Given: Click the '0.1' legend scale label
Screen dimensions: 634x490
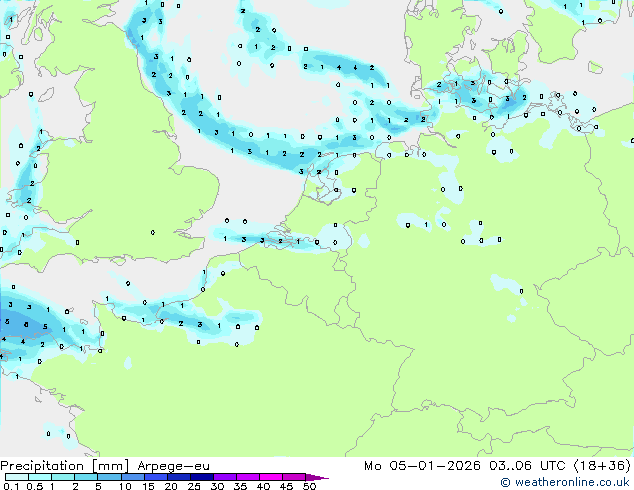Looking at the screenshot, I should [11, 486].
